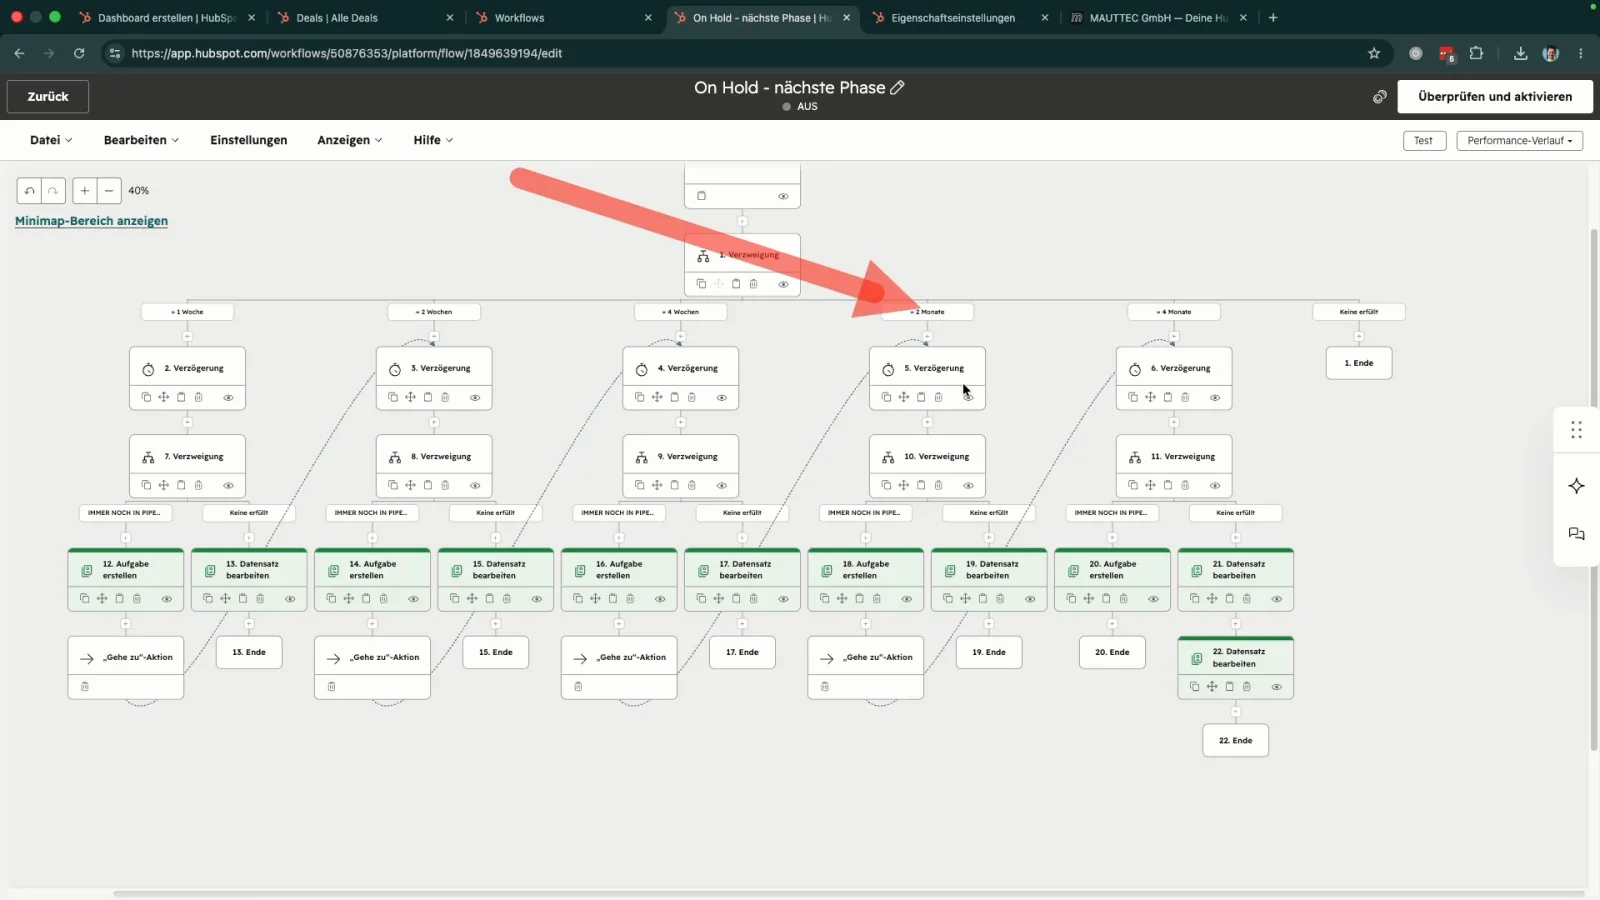Click the Test button

1423,141
